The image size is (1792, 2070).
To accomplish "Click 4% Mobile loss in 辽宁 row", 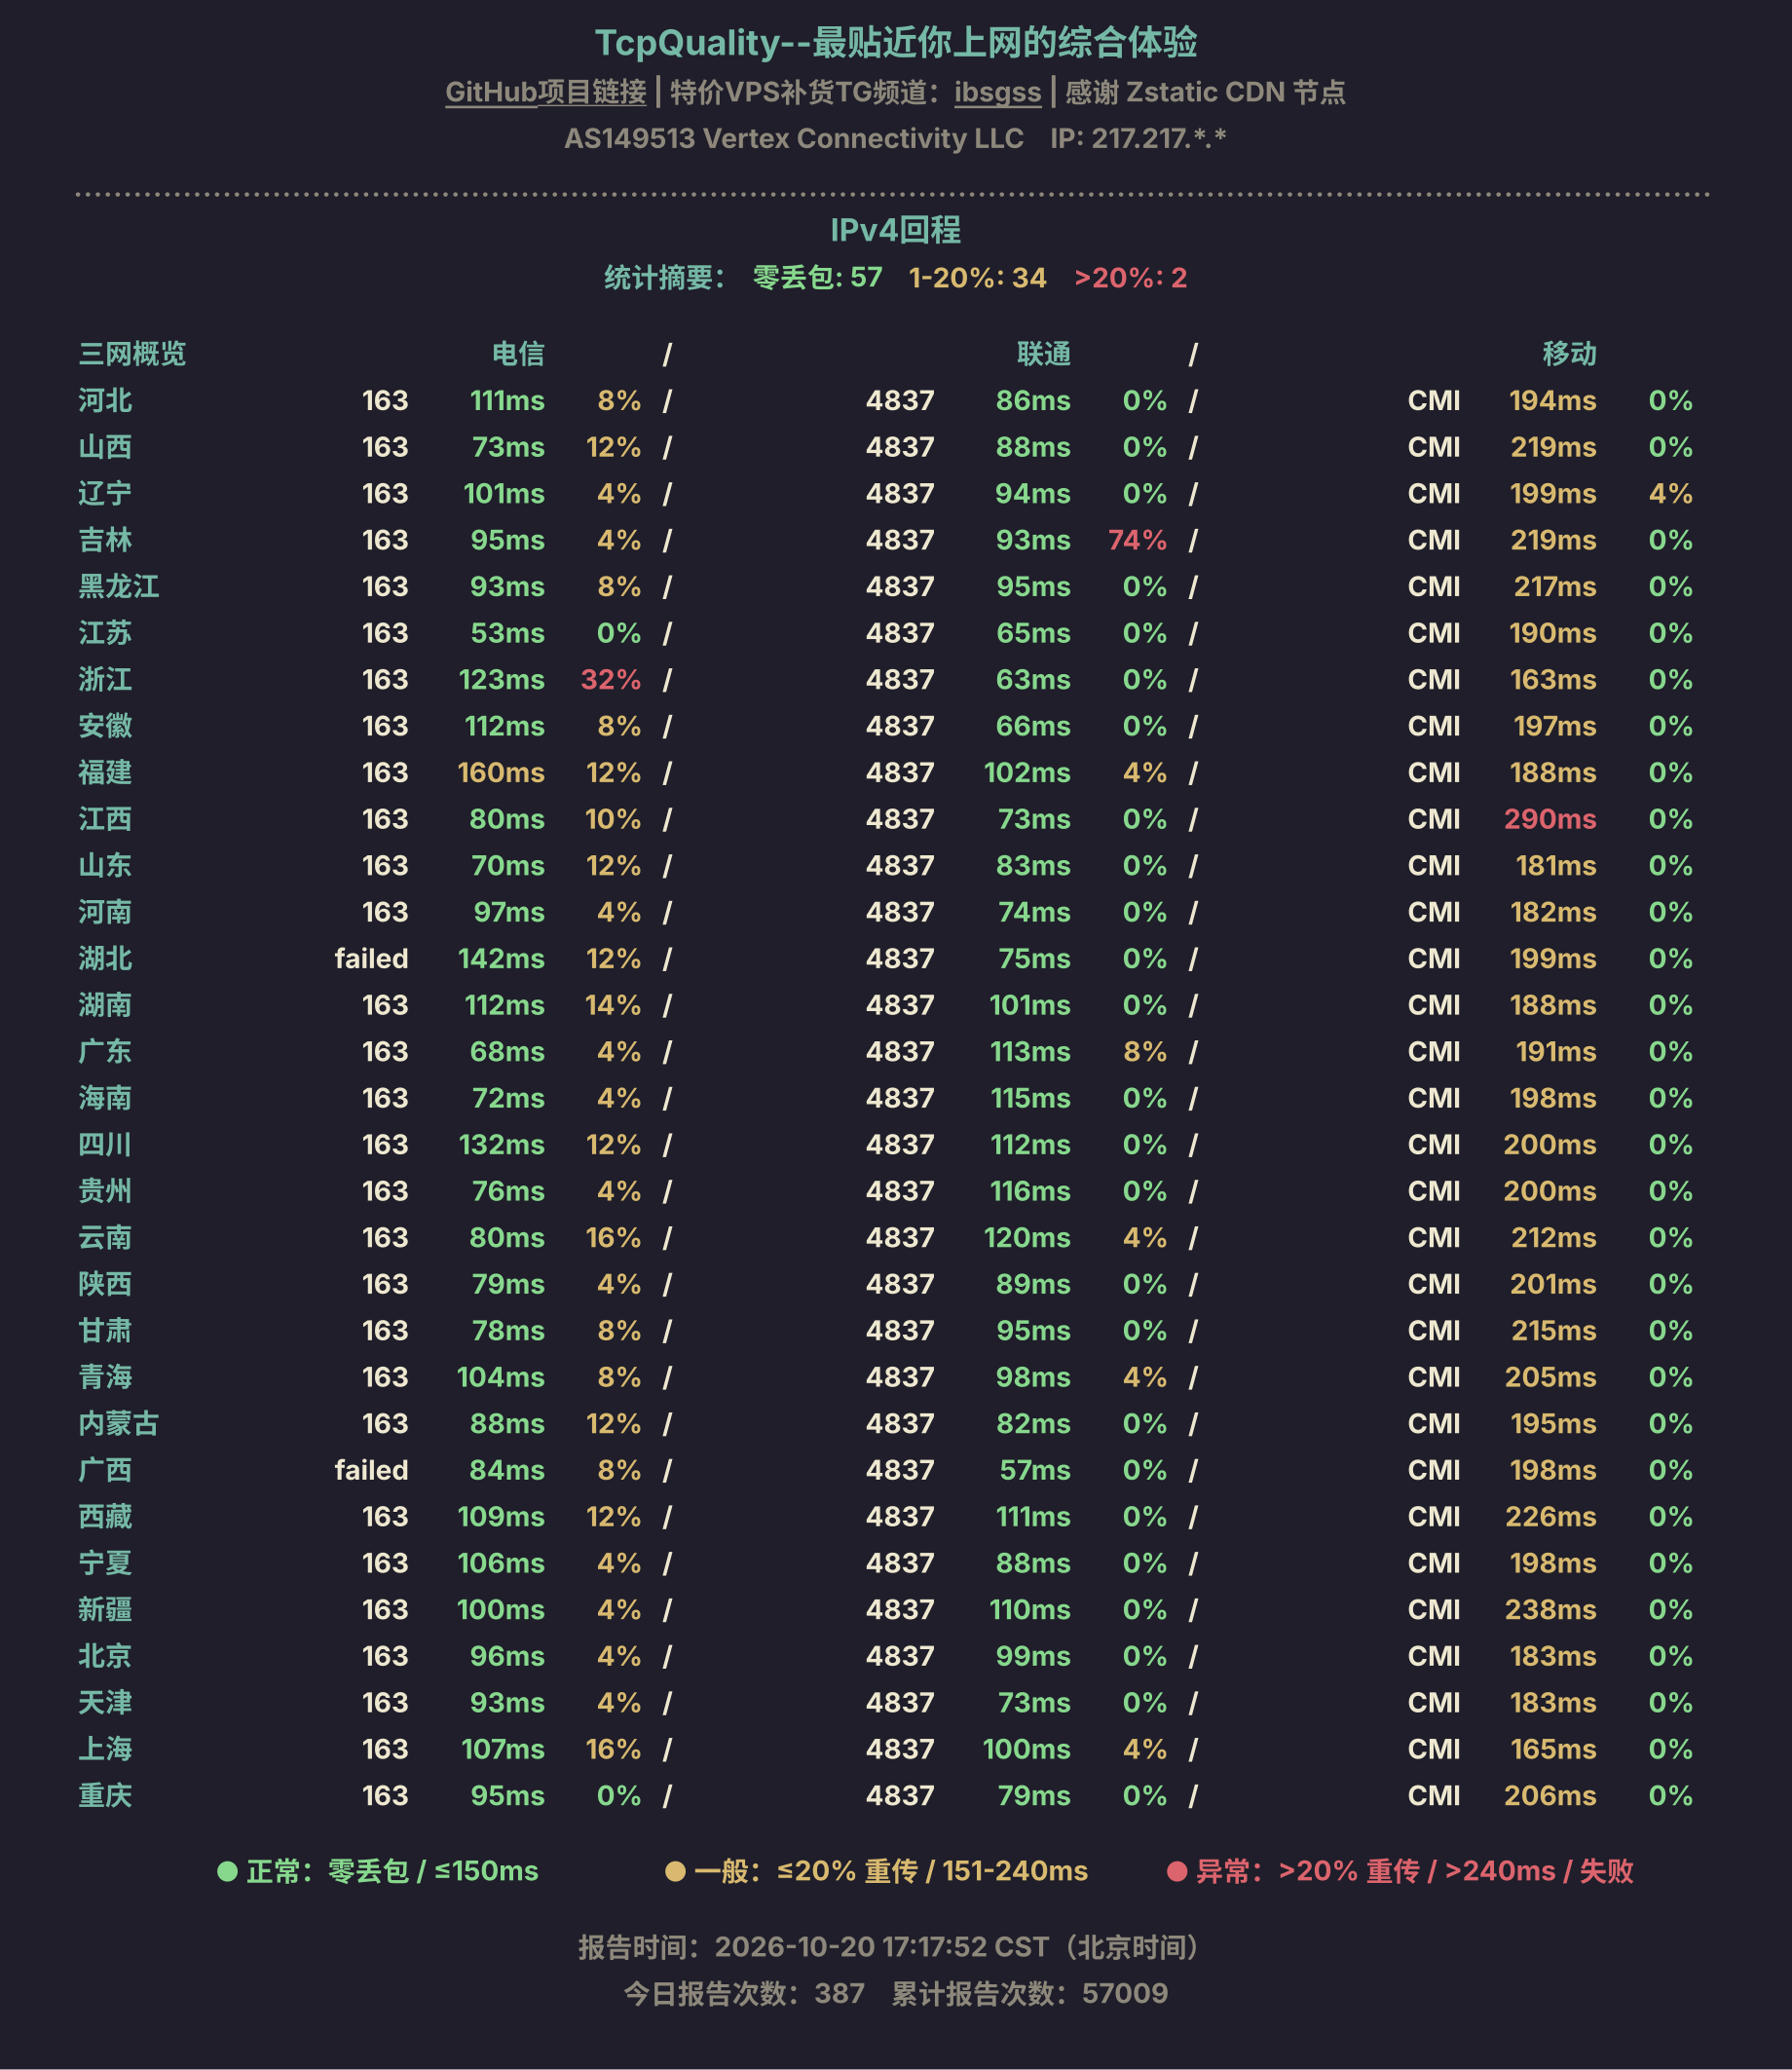I will (x=1670, y=493).
